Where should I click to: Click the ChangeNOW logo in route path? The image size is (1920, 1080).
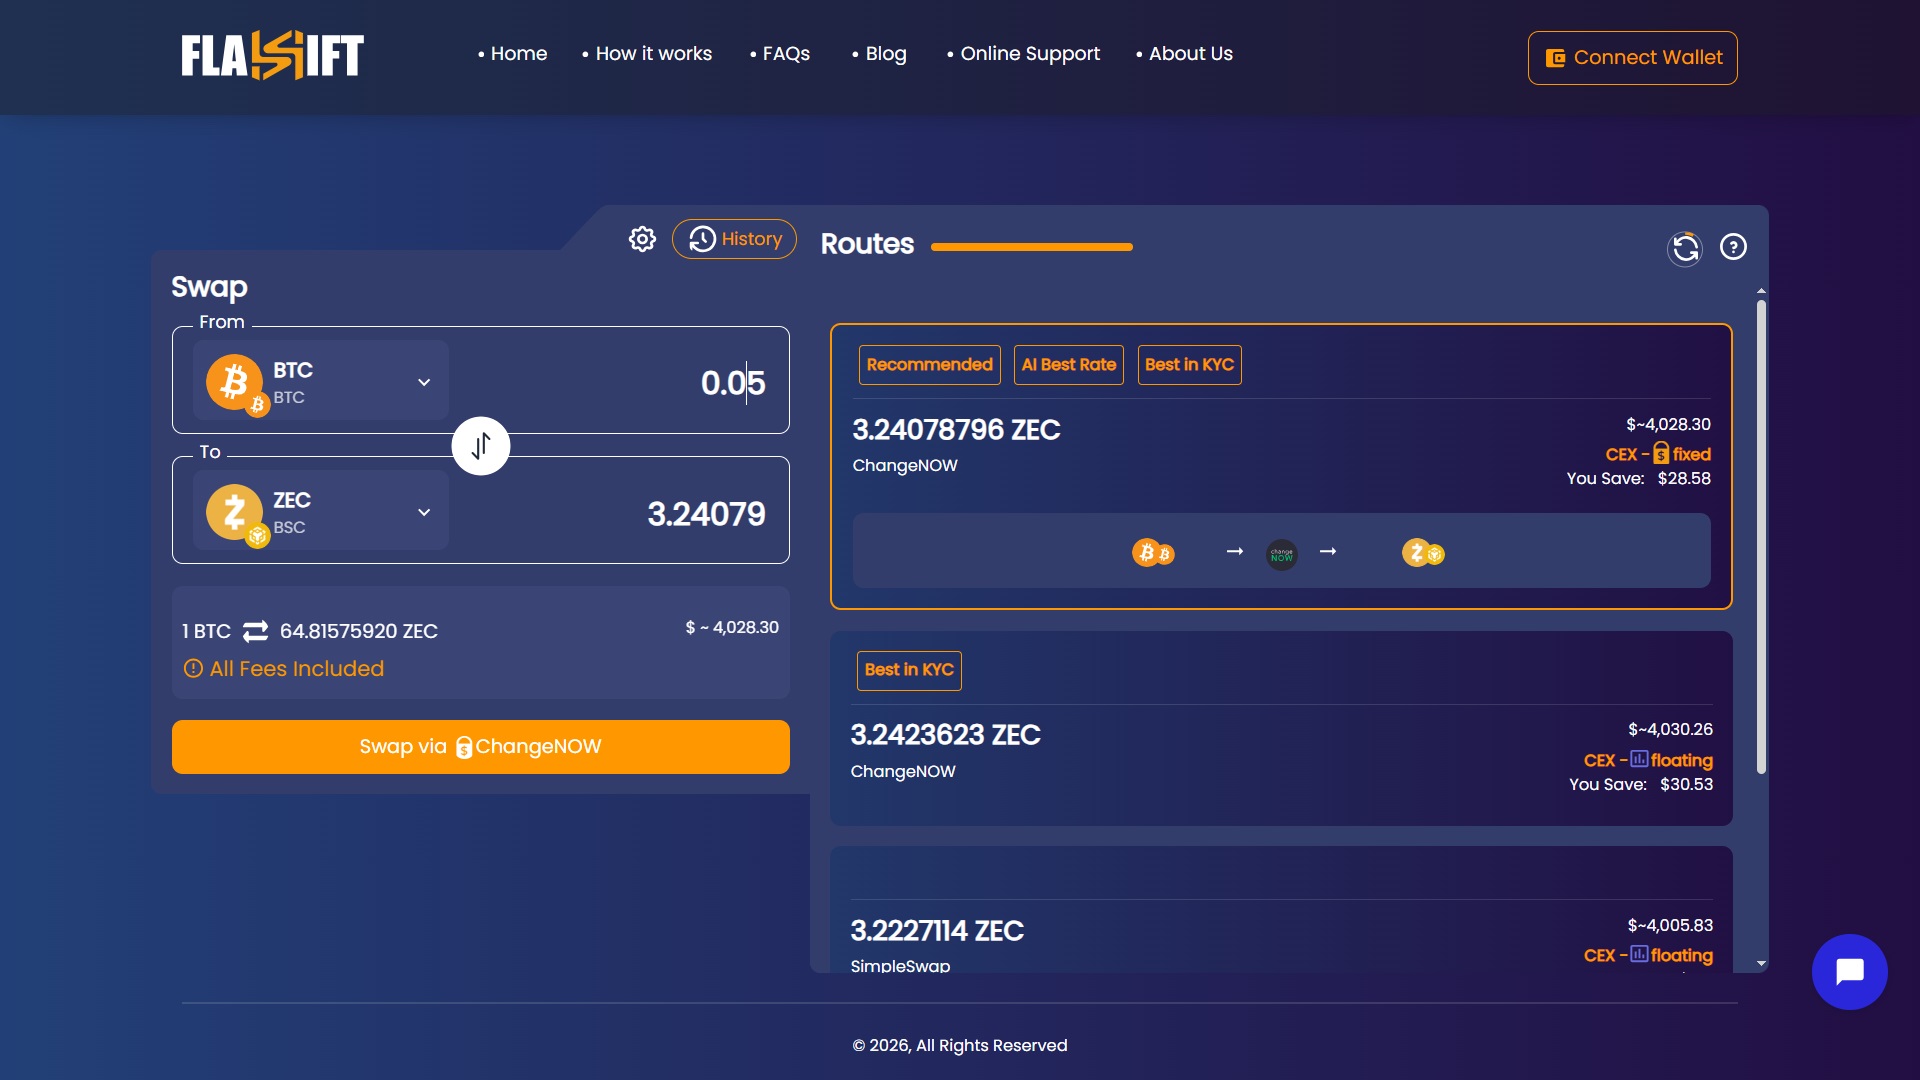point(1282,554)
